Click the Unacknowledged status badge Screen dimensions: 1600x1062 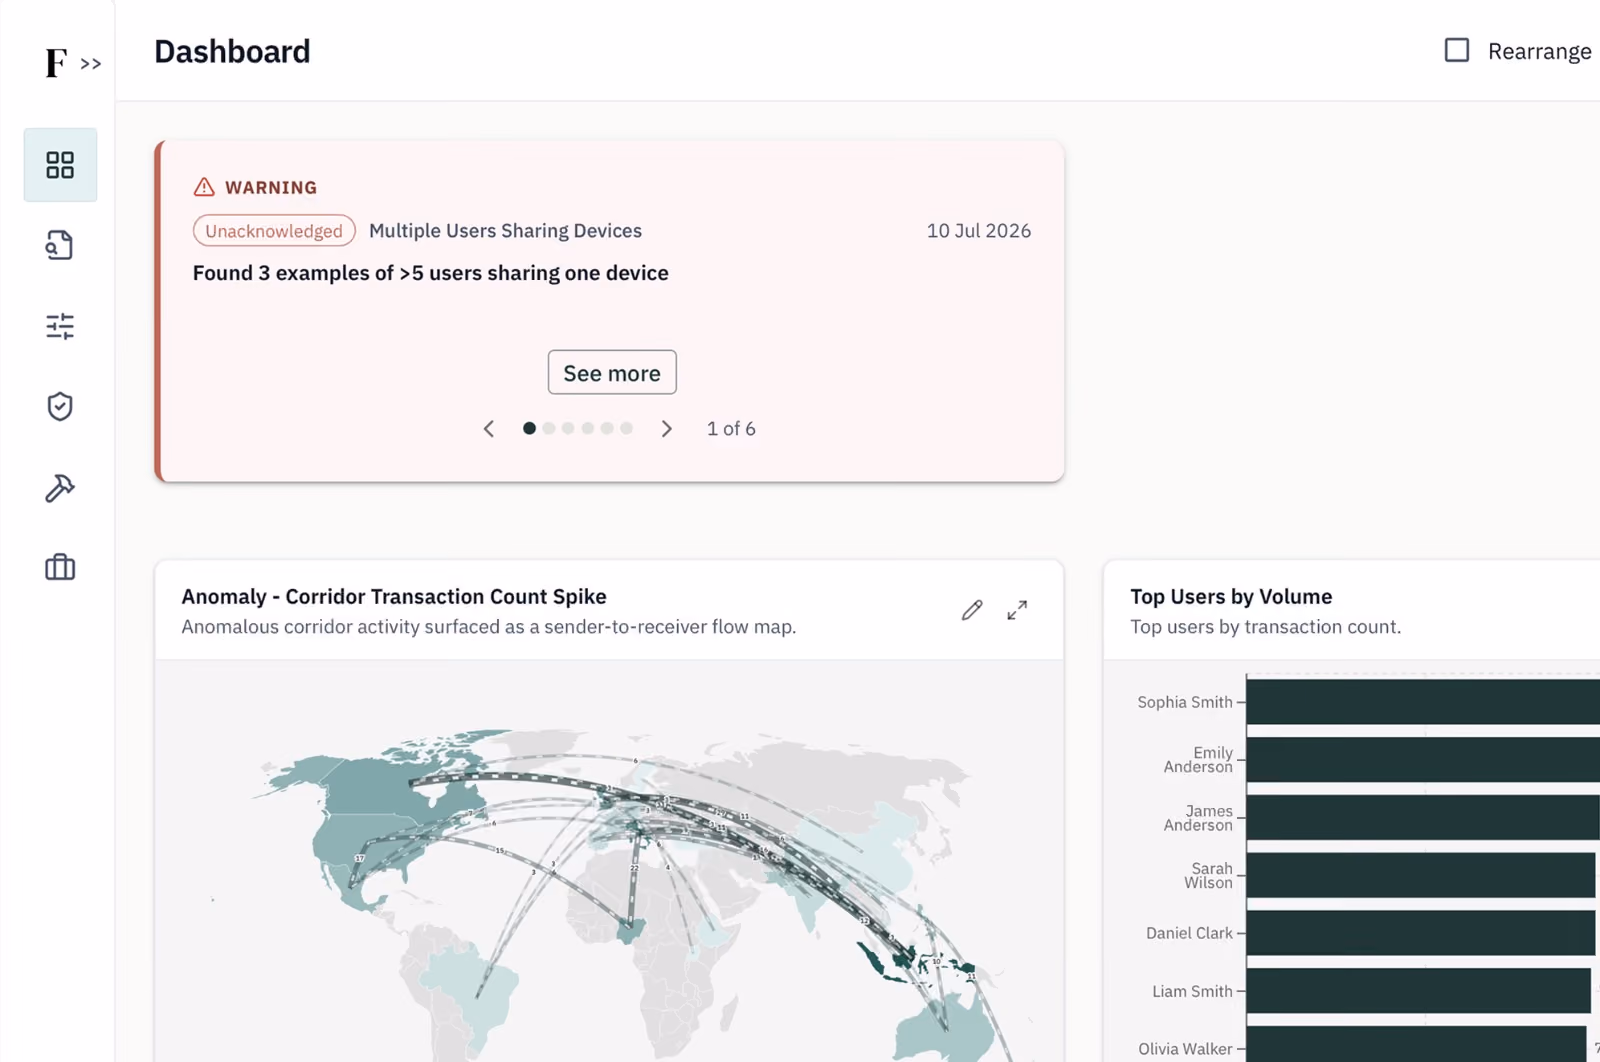coord(274,231)
